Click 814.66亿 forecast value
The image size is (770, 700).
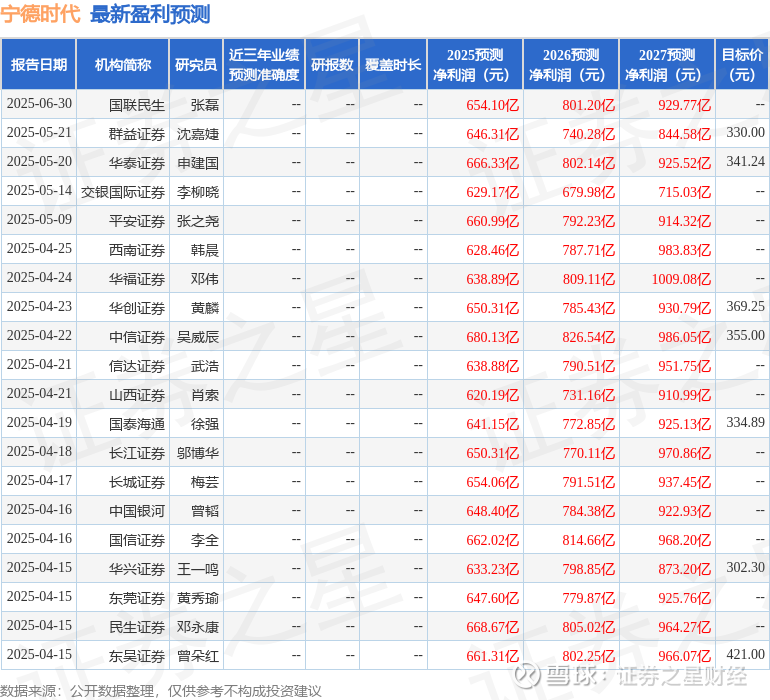pyautogui.click(x=589, y=540)
